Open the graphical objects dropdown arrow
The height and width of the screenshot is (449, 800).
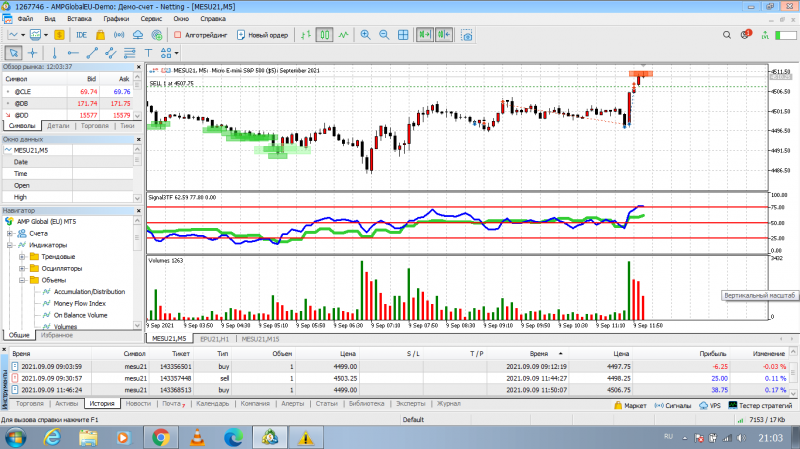(177, 53)
